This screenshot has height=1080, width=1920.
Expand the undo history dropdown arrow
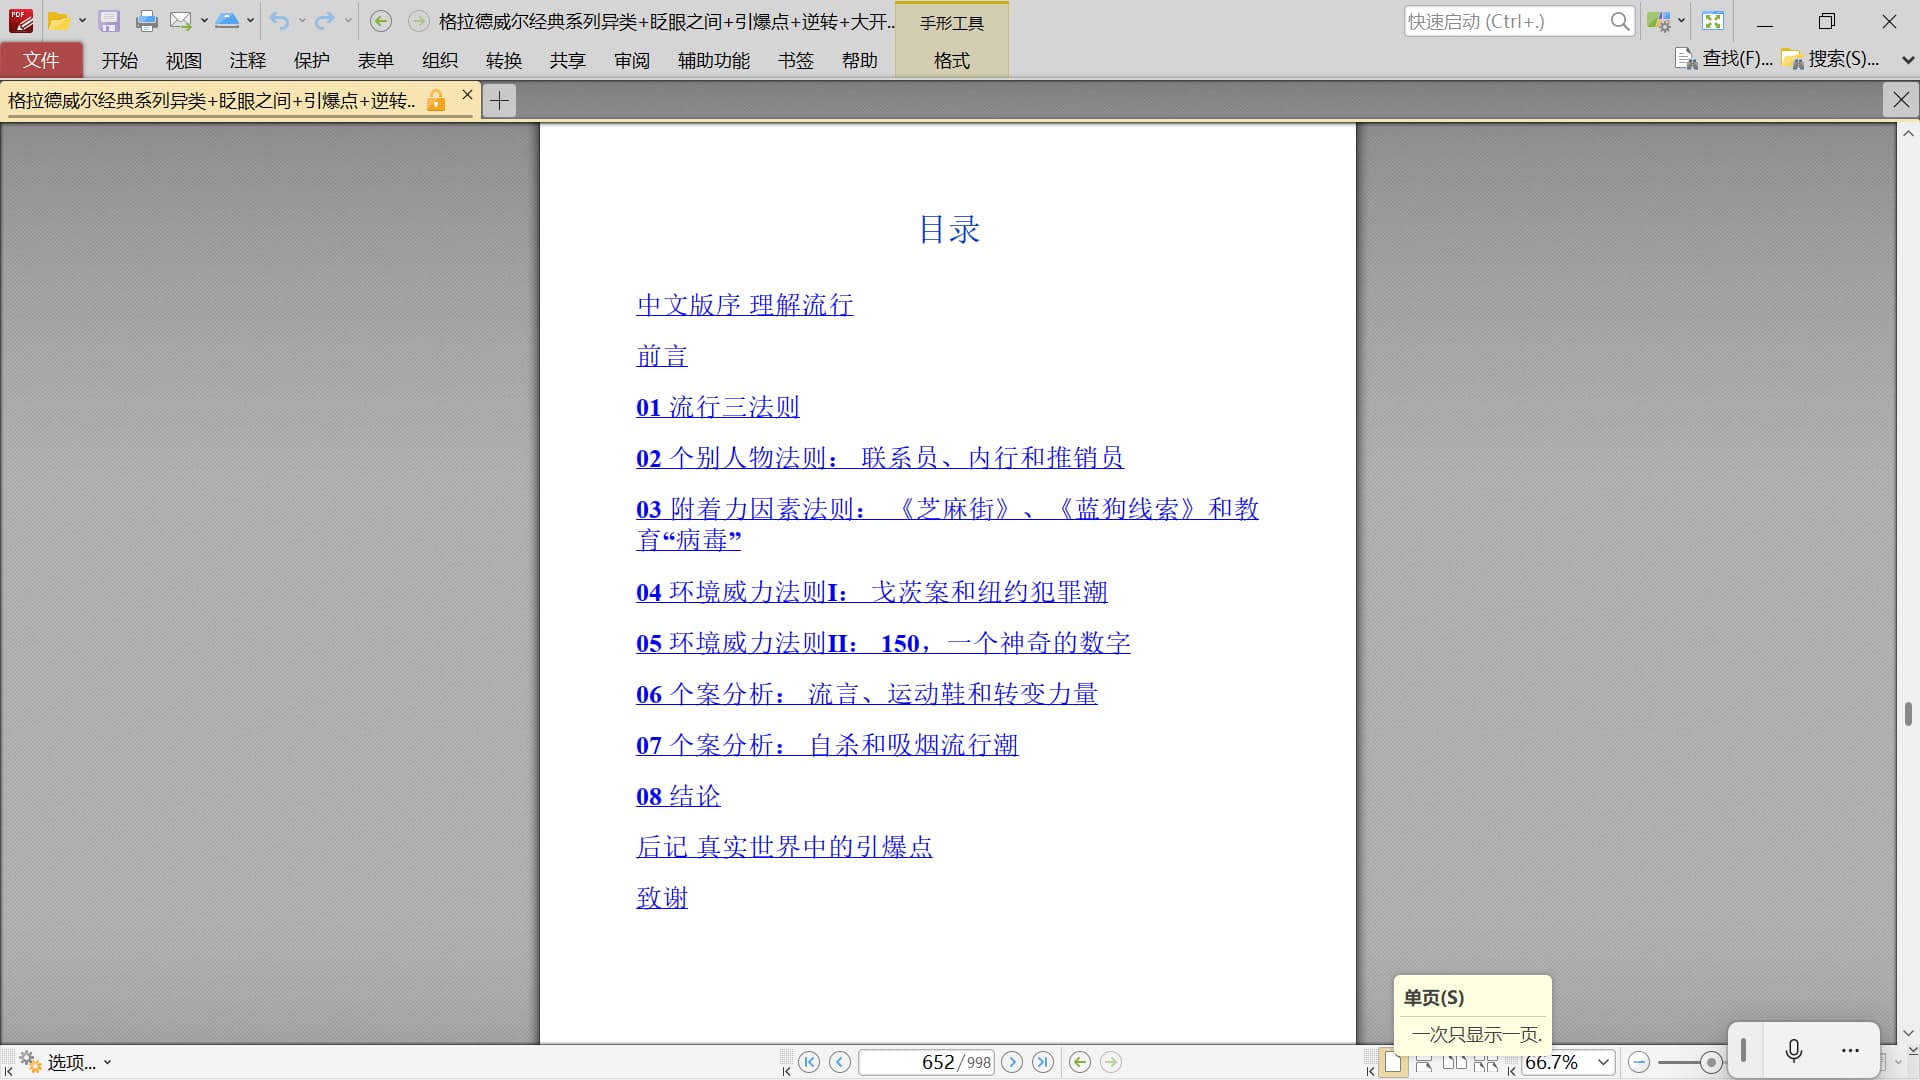302,21
